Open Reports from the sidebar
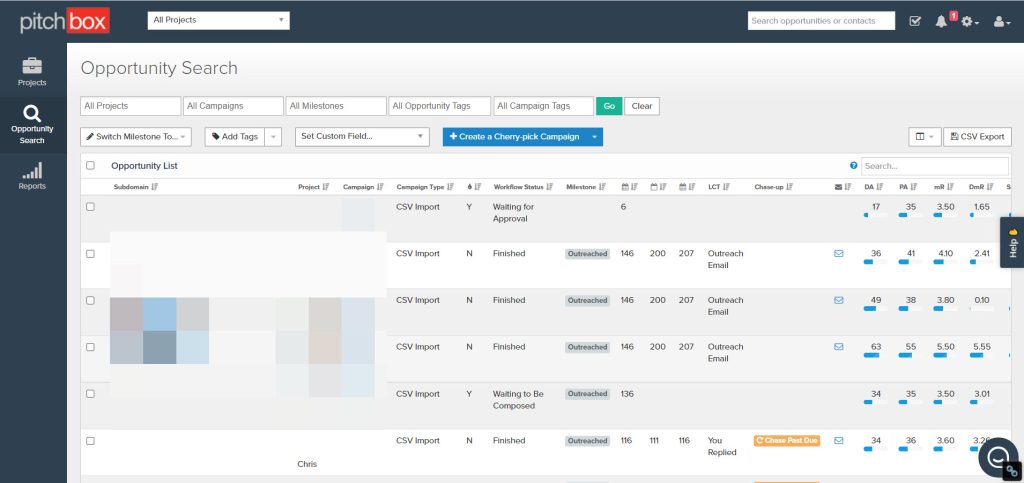 tap(32, 176)
